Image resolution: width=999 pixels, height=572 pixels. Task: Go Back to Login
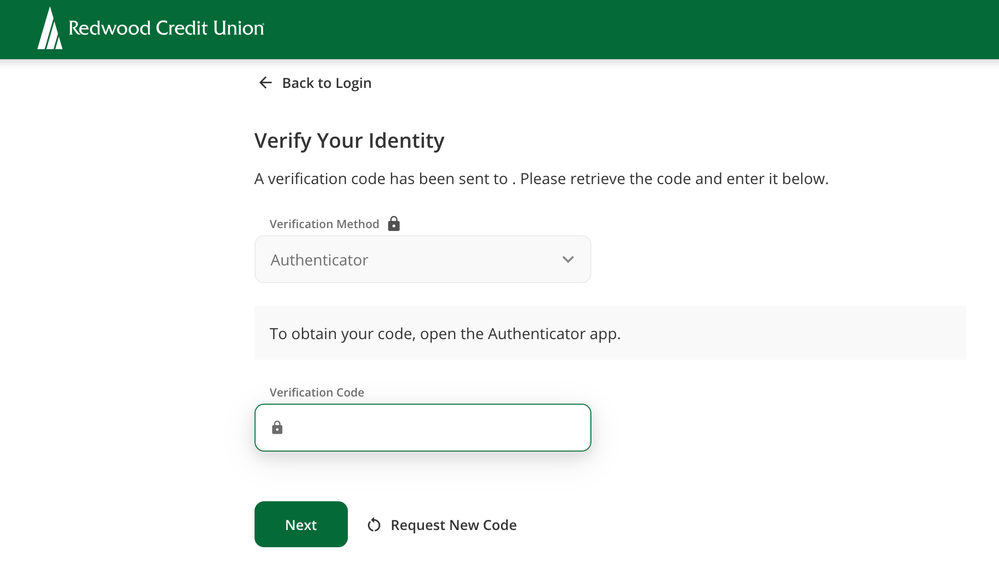point(326,83)
